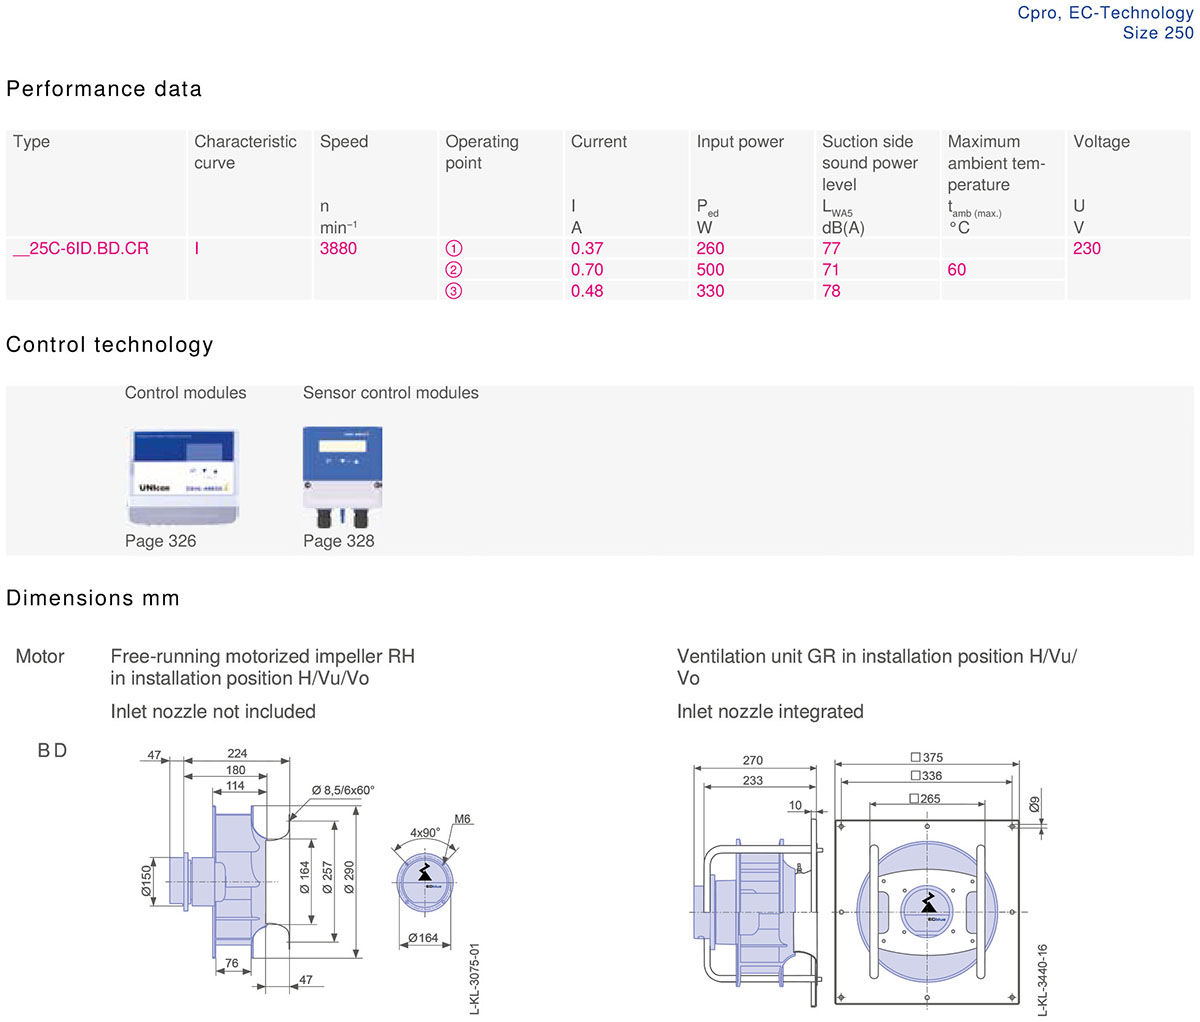Click the Performance data heading
This screenshot has height=1022, width=1200.
click(x=104, y=89)
